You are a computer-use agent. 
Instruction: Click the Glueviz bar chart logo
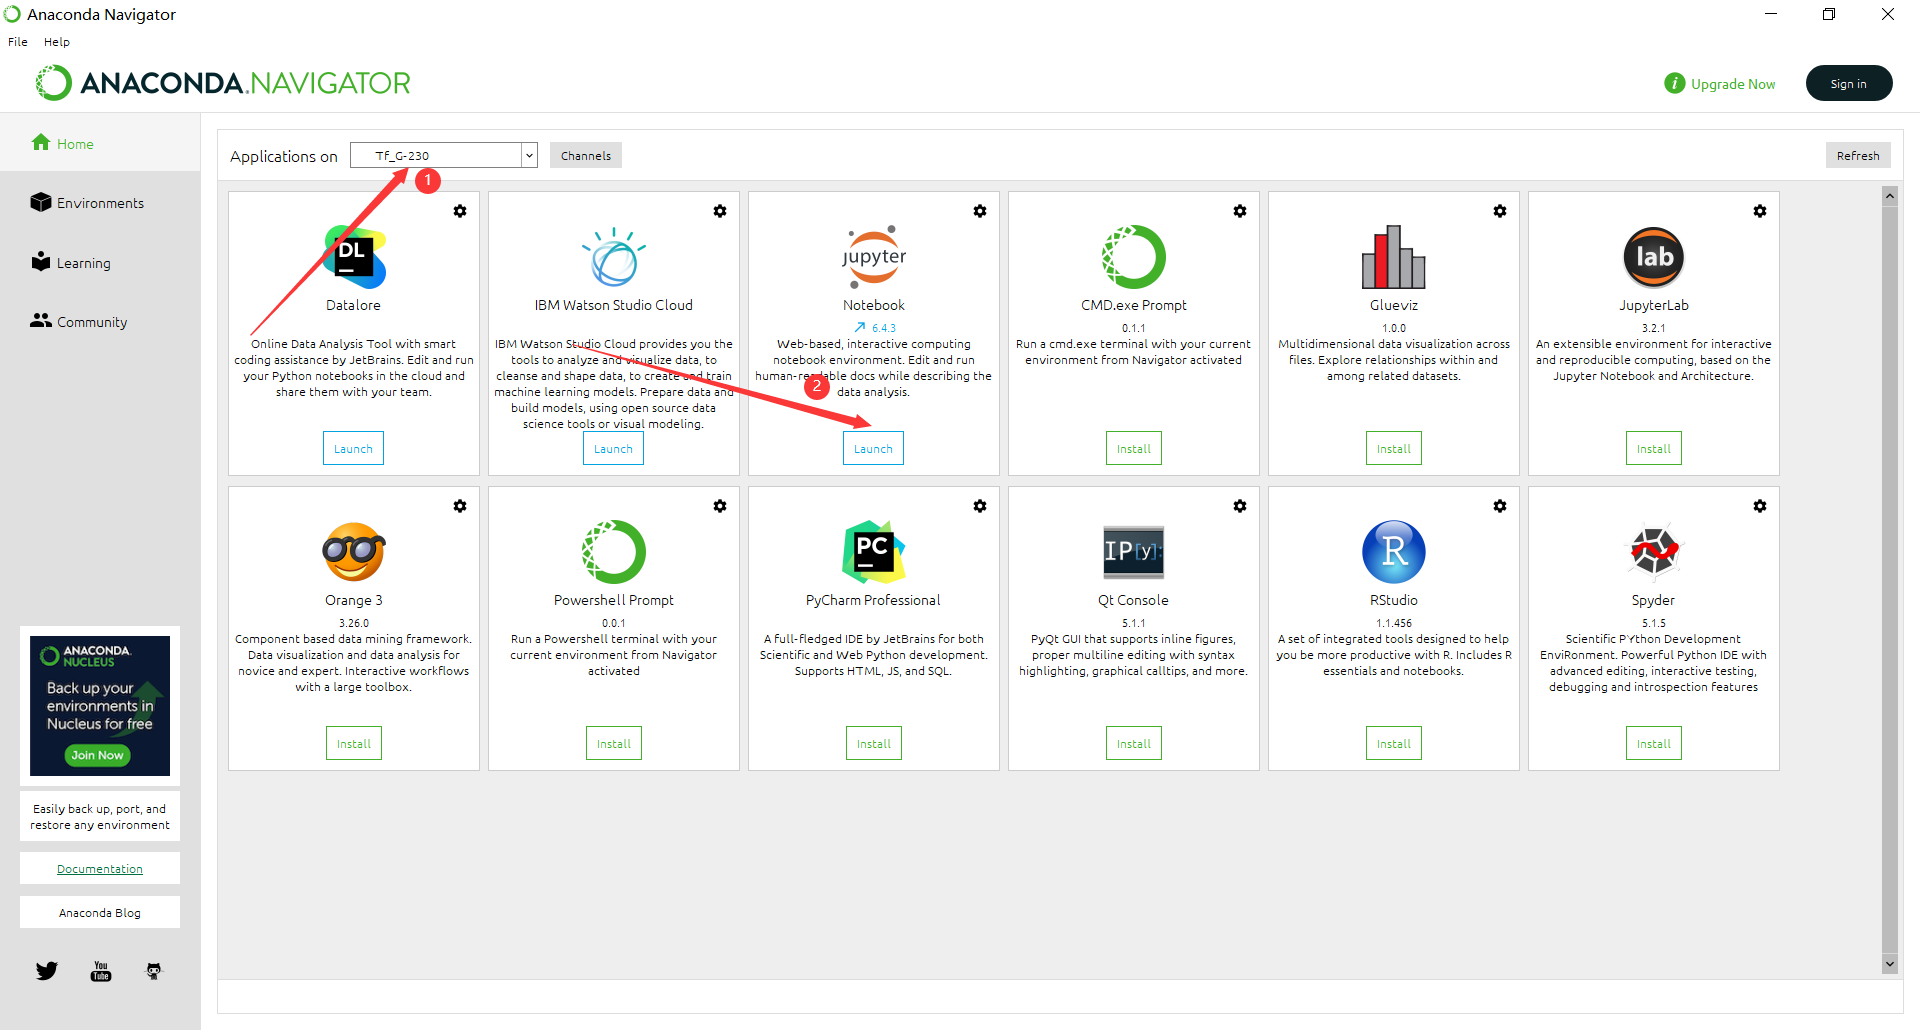1394,257
